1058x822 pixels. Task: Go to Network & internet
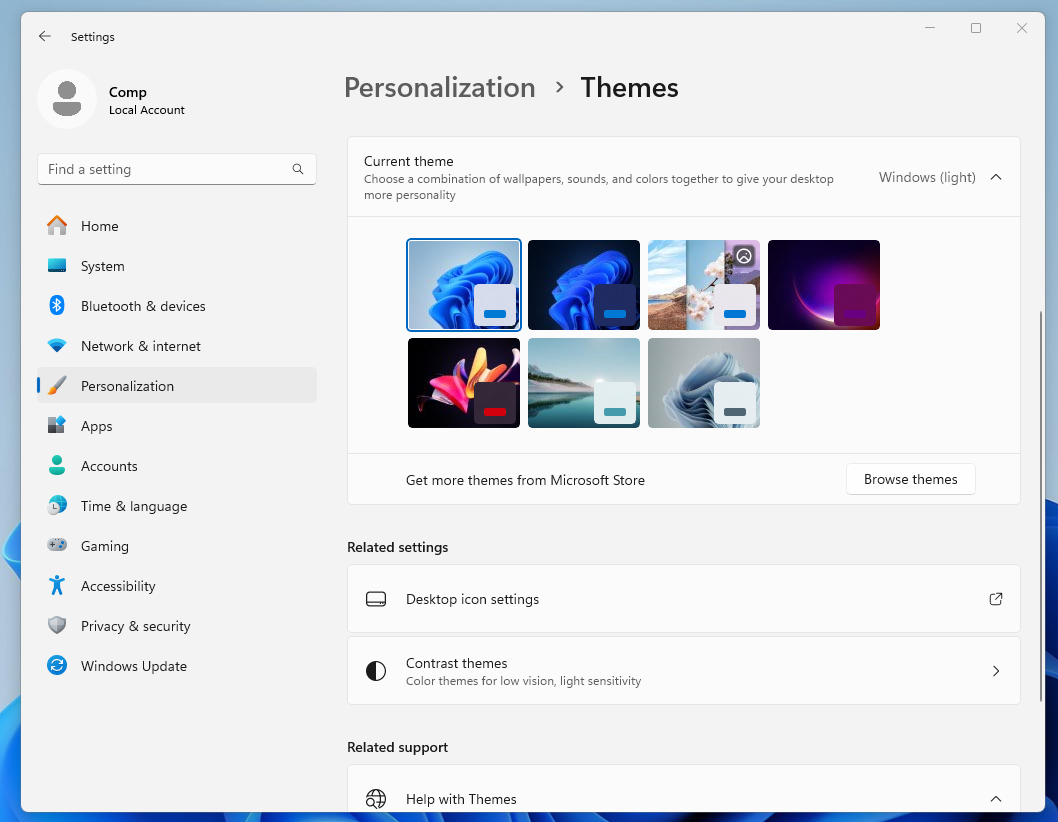click(177, 346)
